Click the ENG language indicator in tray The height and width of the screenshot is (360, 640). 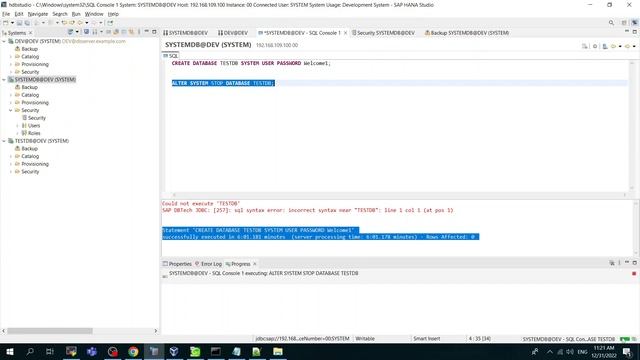tap(582, 352)
